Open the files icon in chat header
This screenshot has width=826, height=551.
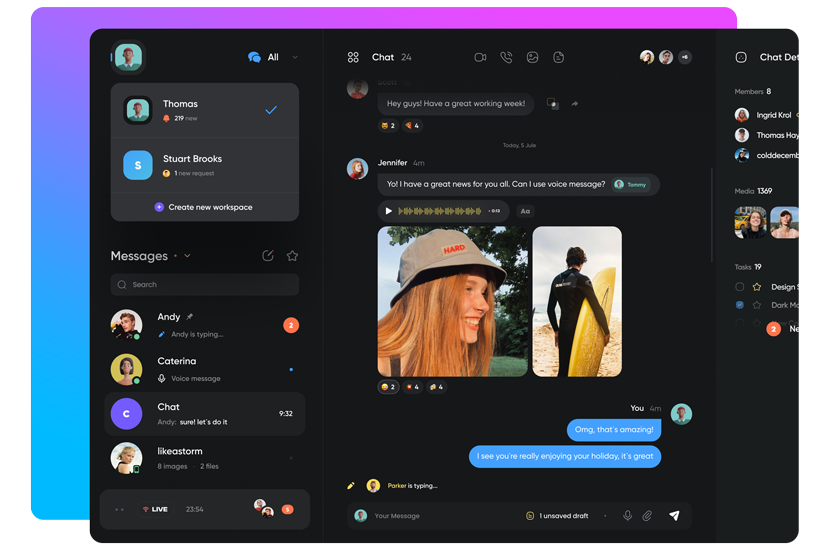558,57
